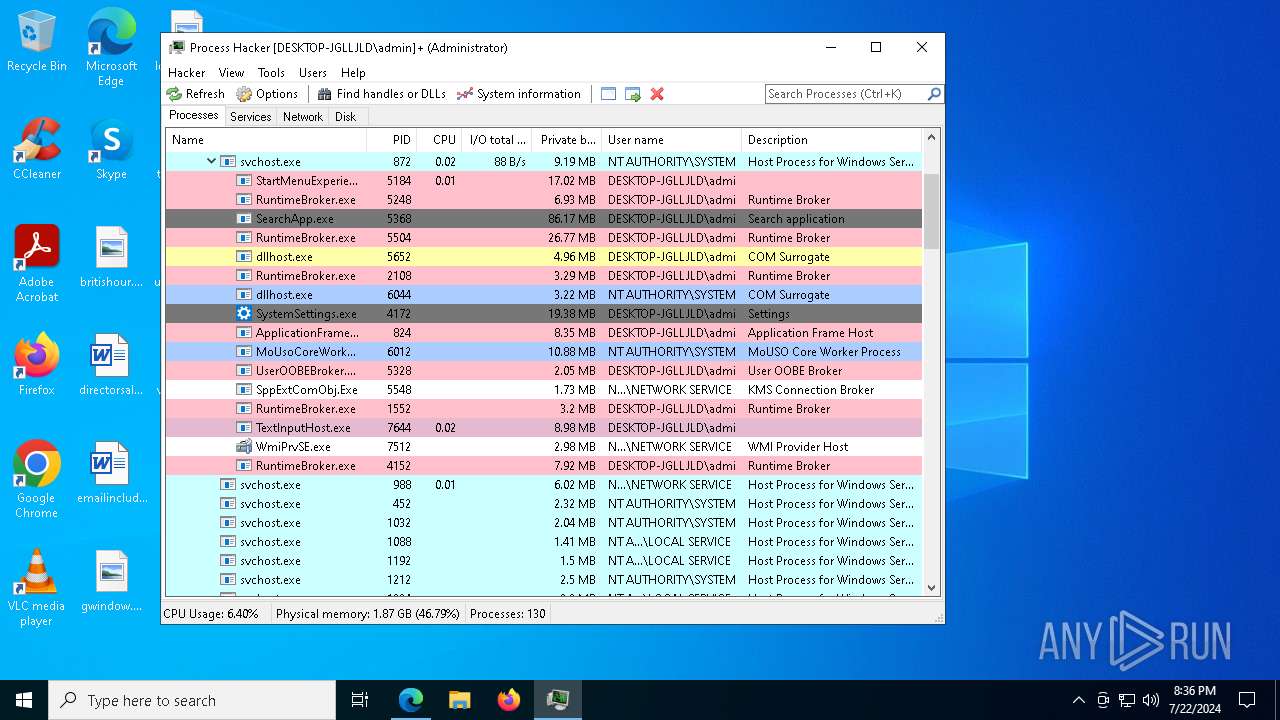Select dllhost.exe with PID 6044
Viewport: 1280px width, 720px height.
[543, 294]
